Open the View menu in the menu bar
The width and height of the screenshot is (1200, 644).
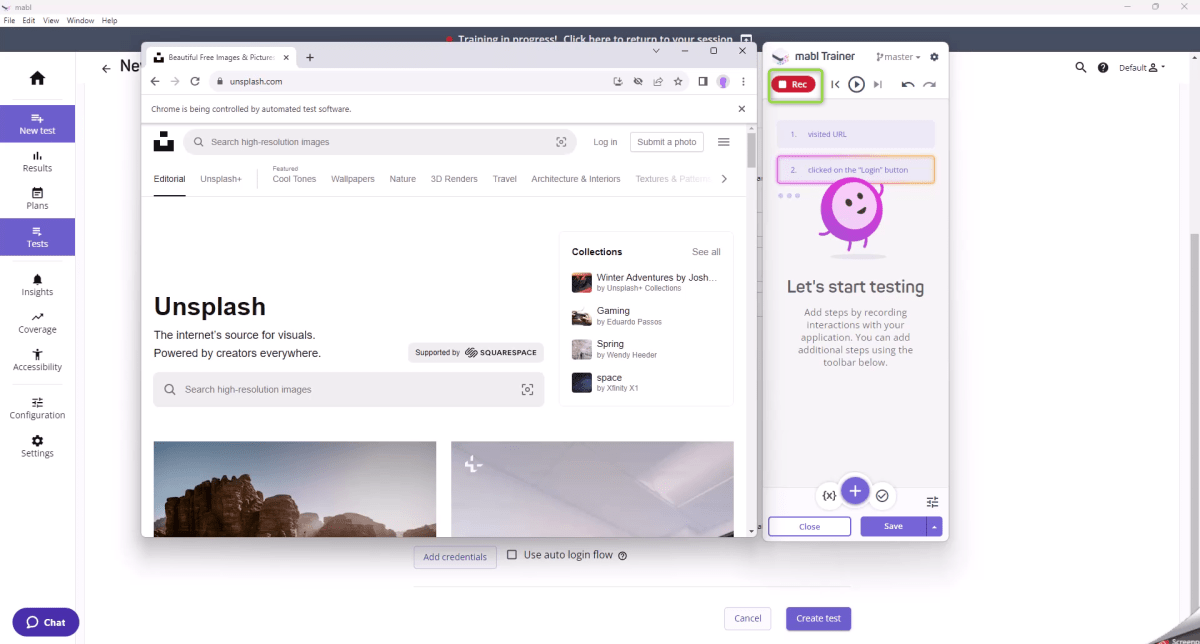pyautogui.click(x=50, y=19)
